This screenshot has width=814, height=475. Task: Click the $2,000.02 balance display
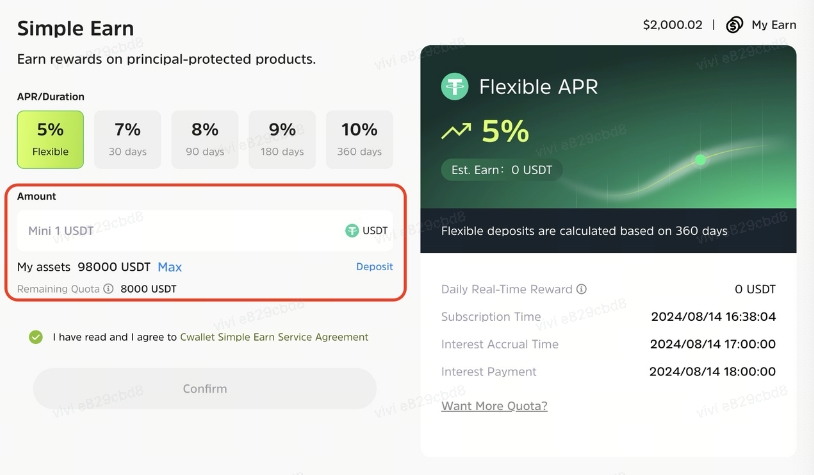[x=673, y=25]
